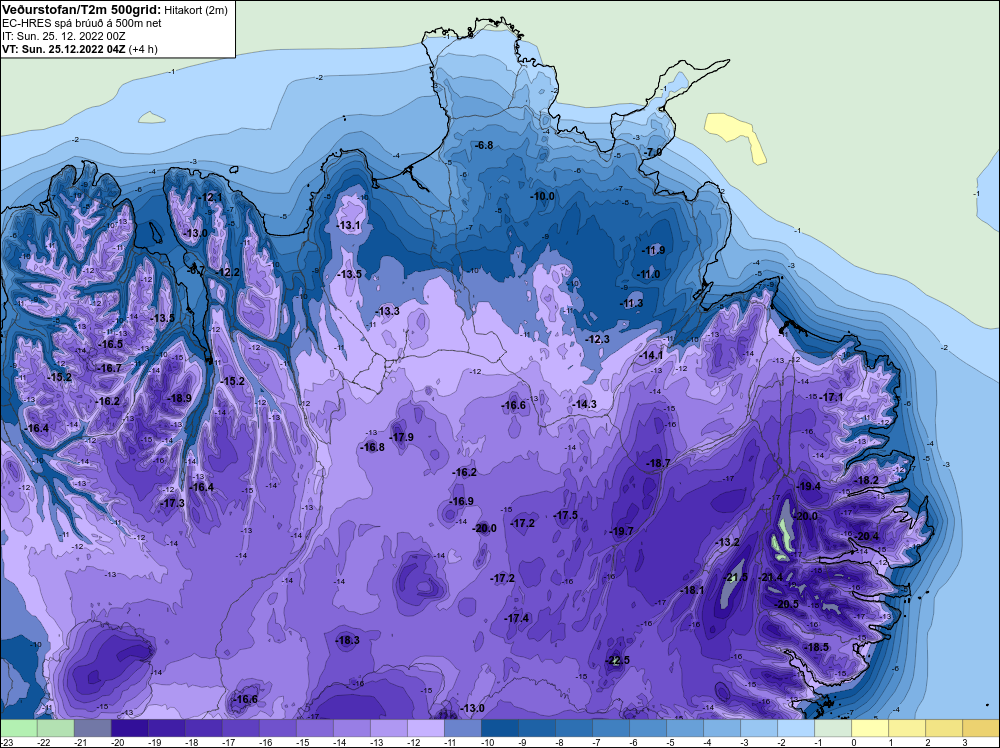This screenshot has width=1000, height=748.
Task: Pick the pale yellow legend swatch labeled 0
Action: [869, 728]
